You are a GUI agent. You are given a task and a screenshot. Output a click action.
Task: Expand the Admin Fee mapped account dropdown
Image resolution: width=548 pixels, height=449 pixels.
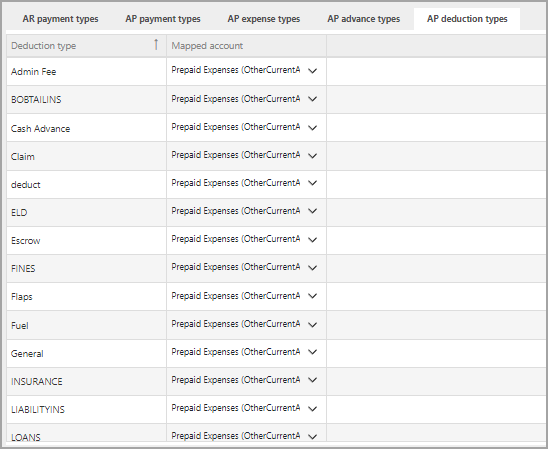(x=312, y=71)
